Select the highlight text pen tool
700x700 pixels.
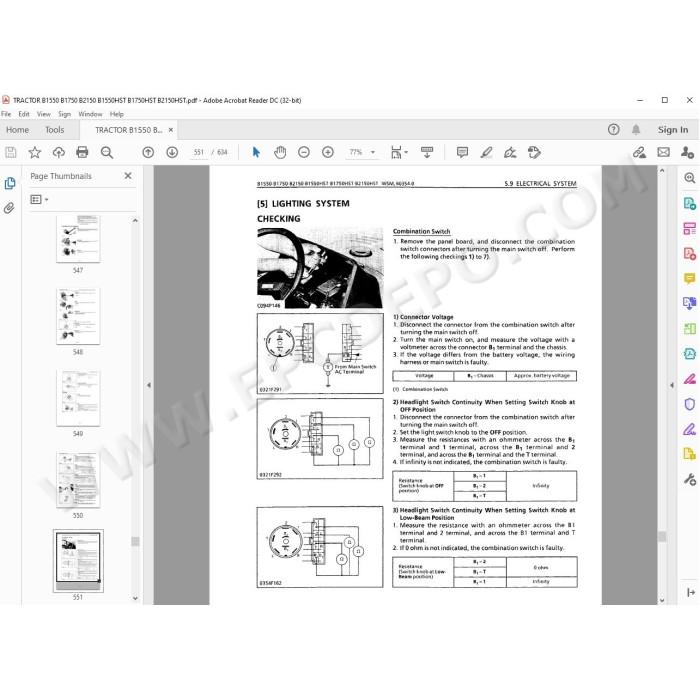[486, 153]
